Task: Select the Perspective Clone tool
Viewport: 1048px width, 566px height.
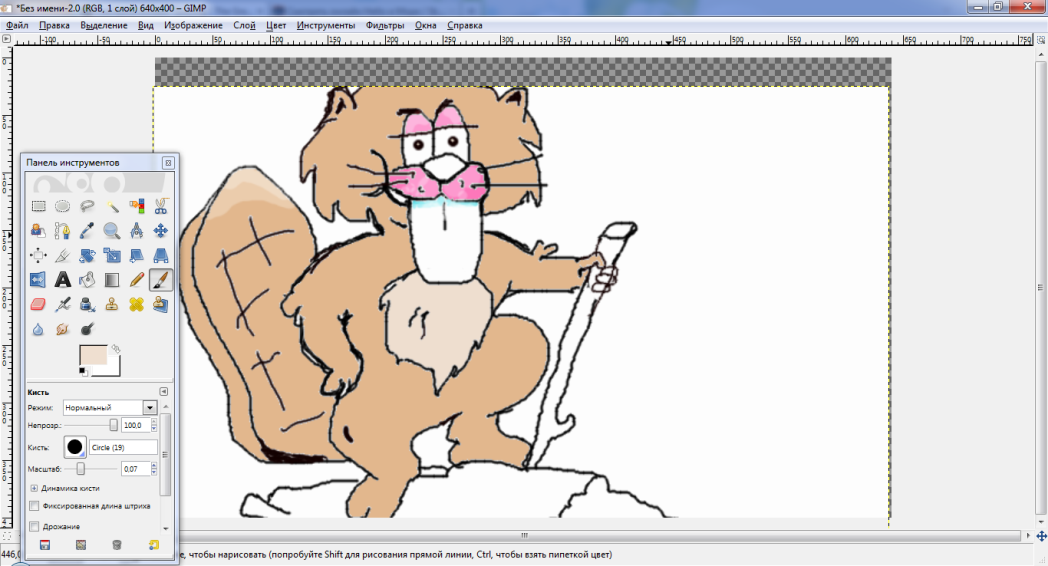Action: (160, 305)
